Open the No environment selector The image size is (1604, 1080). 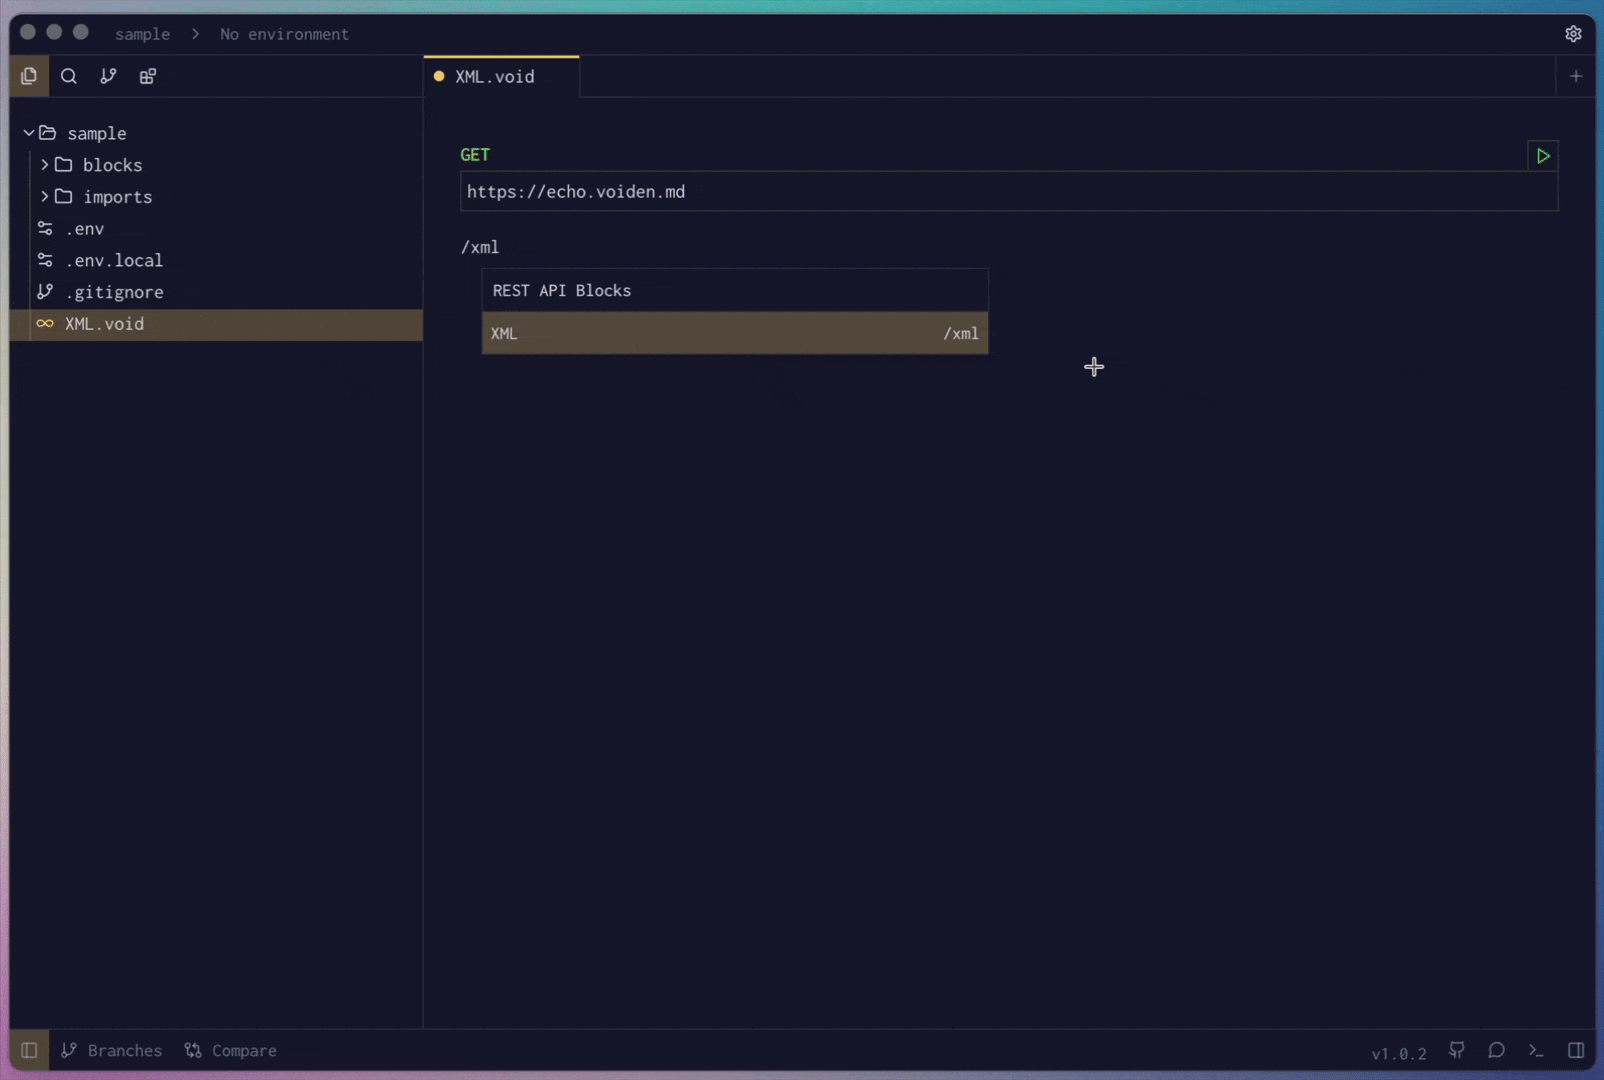click(x=284, y=34)
